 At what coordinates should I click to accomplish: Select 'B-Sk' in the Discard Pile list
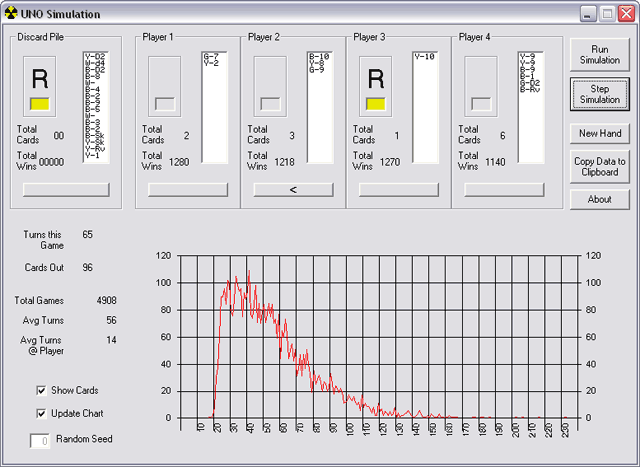tap(95, 135)
